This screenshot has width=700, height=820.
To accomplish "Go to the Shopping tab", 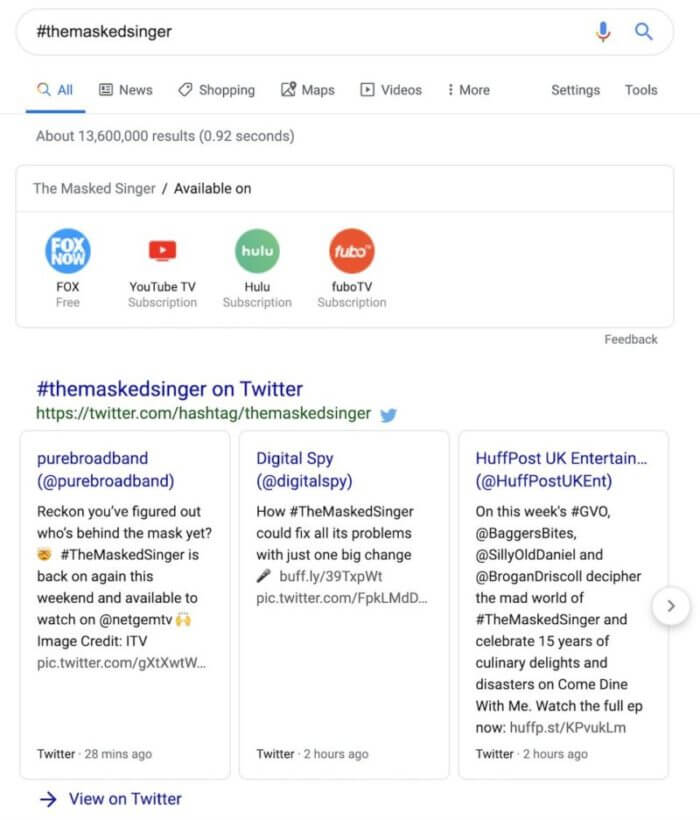I will coord(216,90).
